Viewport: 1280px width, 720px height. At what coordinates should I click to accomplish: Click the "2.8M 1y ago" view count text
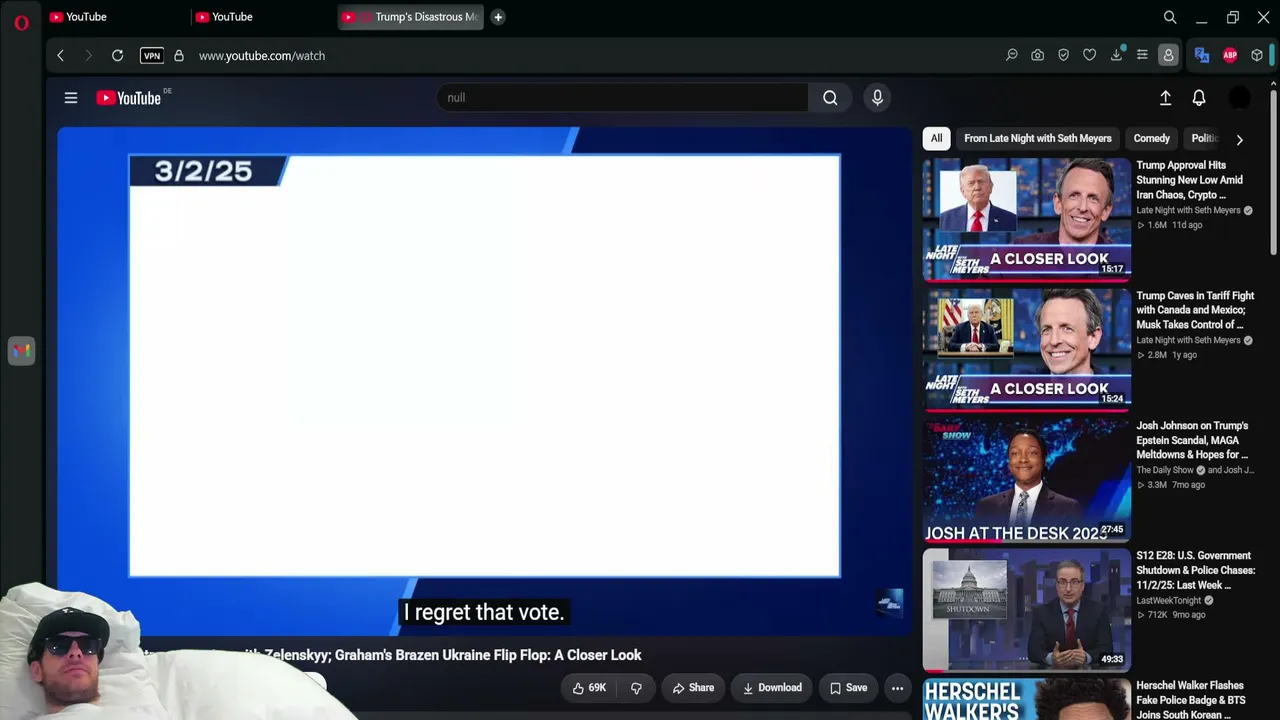pos(1168,355)
